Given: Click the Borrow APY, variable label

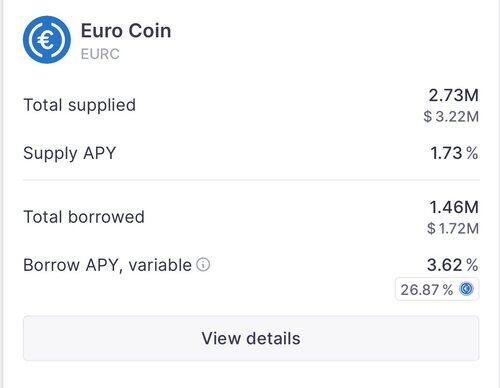Looking at the screenshot, I should click(x=107, y=265).
